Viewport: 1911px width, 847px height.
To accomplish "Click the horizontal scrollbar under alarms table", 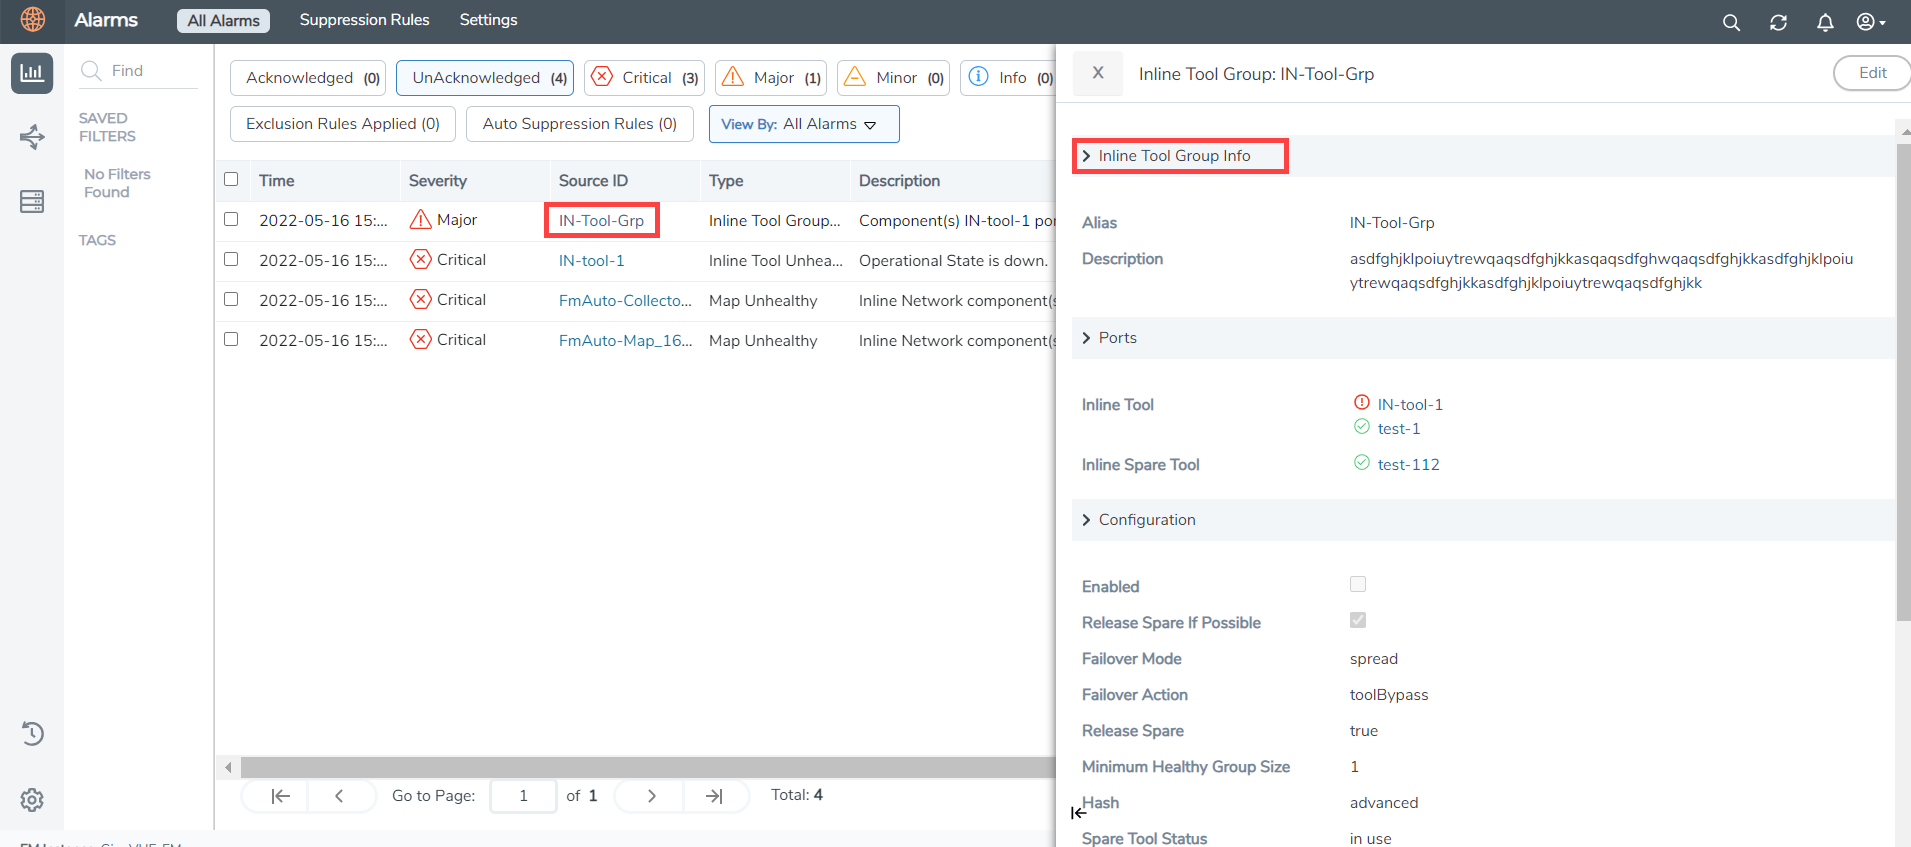I will click(640, 767).
